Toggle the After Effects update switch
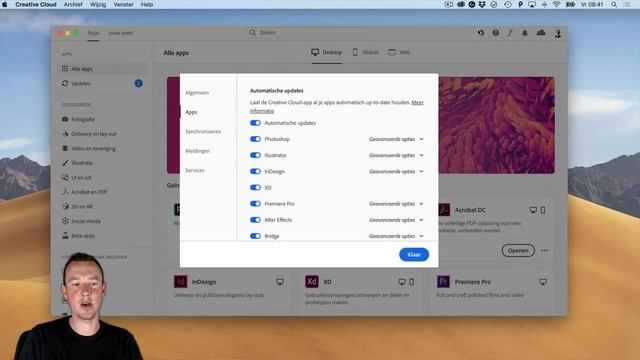Image resolution: width=640 pixels, height=360 pixels. 255,220
